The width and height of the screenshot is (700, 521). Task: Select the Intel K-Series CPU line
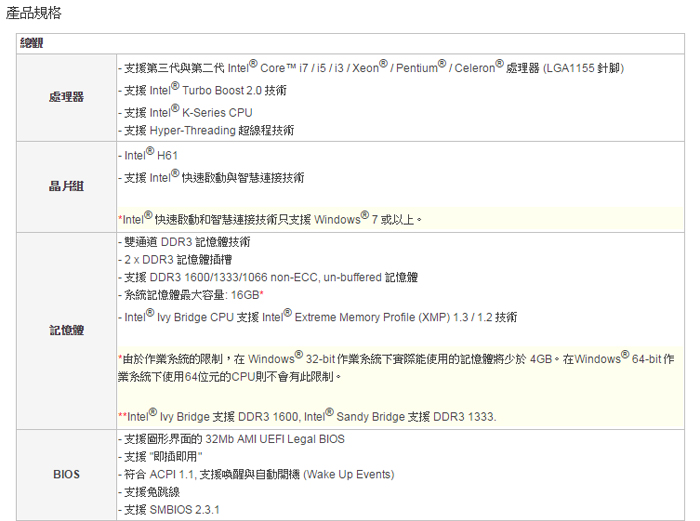[185, 112]
